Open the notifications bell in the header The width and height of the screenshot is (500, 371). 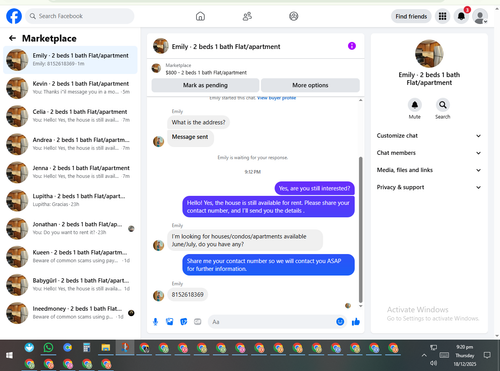tap(461, 16)
